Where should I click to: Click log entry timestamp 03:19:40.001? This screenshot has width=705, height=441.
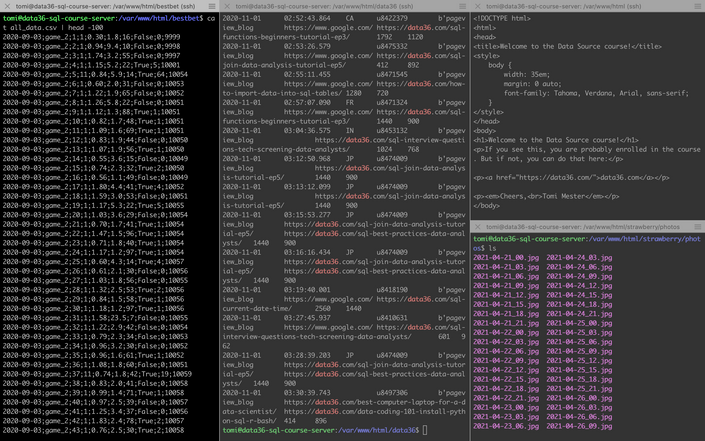(x=307, y=290)
